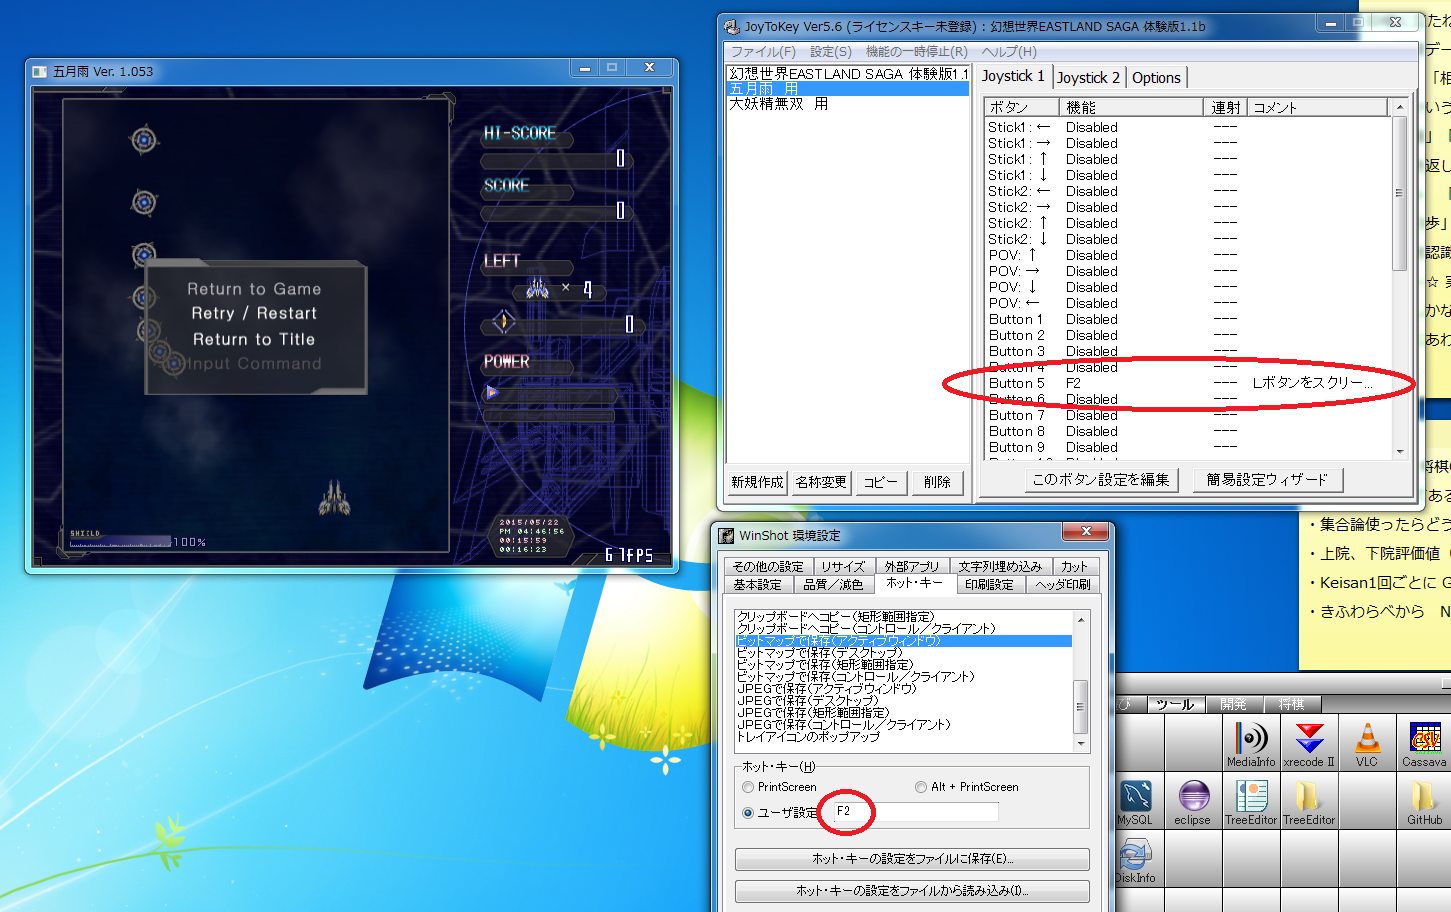1451x912 pixels.
Task: Click the JoyToKey title bar icon
Action: (x=732, y=26)
